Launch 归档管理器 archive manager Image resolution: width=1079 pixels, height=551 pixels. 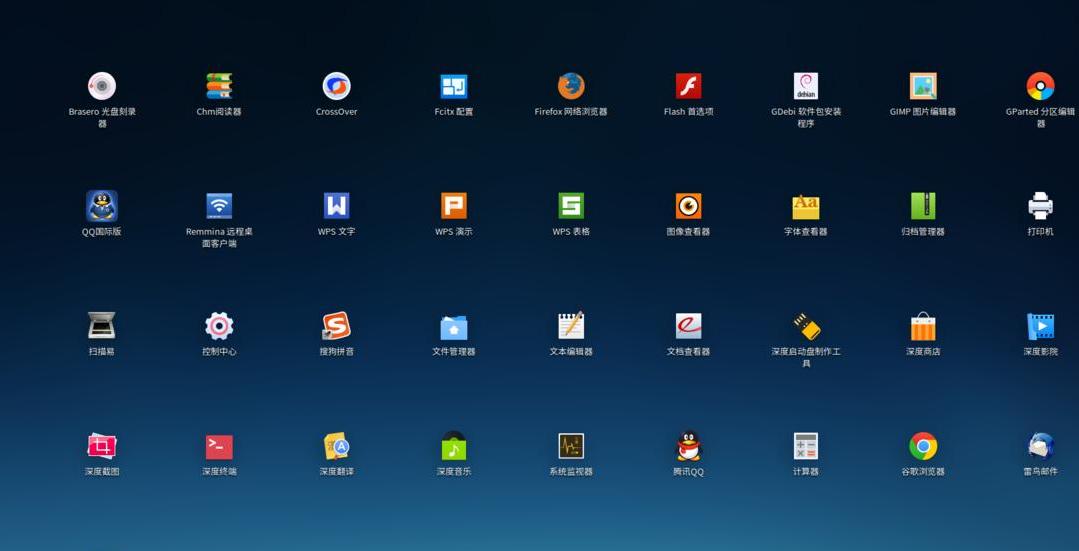click(x=923, y=206)
